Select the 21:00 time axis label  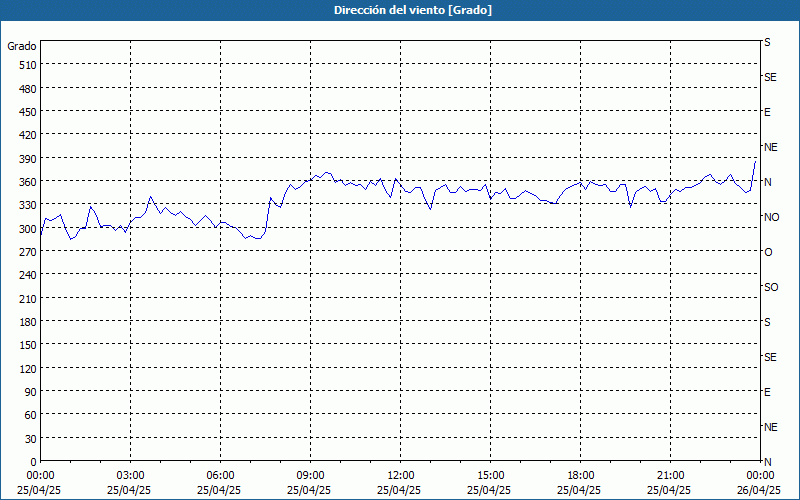coord(670,475)
